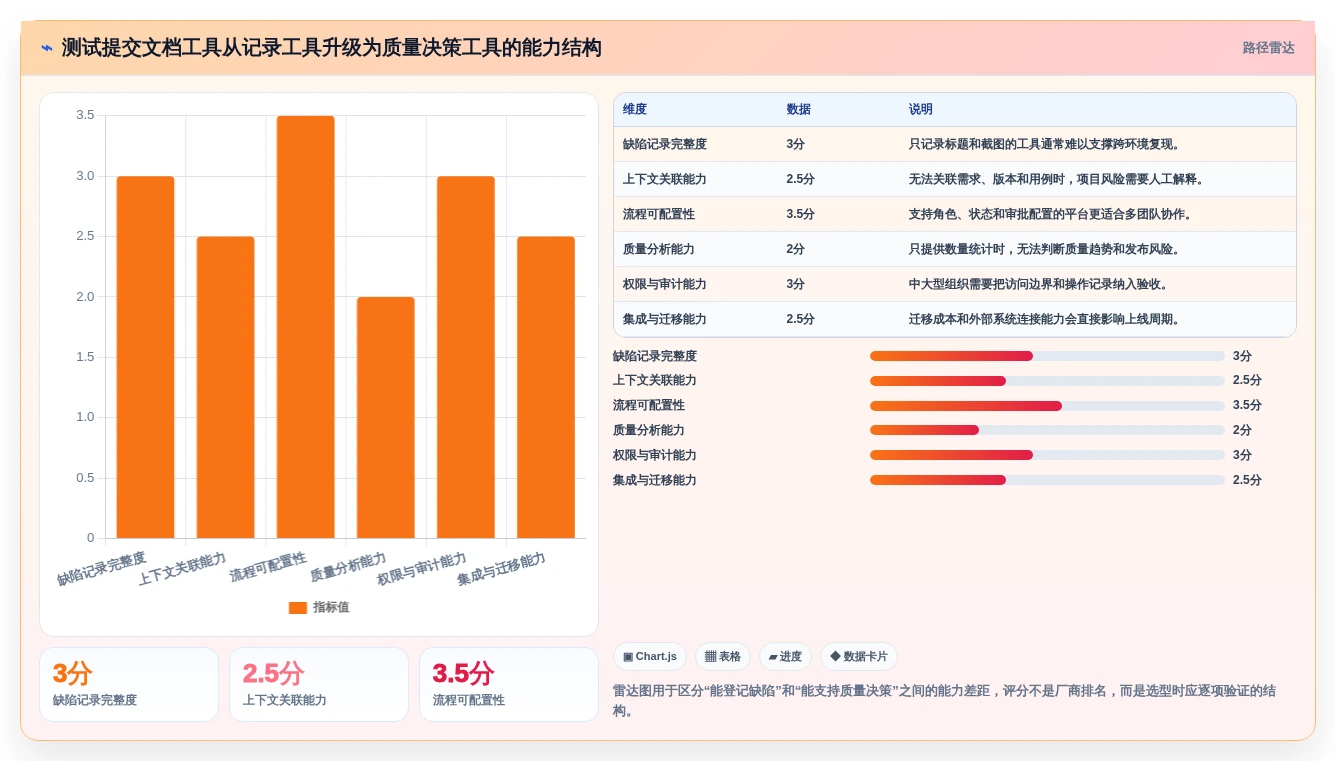
Task: Click the 说明 column header
Action: (920, 109)
